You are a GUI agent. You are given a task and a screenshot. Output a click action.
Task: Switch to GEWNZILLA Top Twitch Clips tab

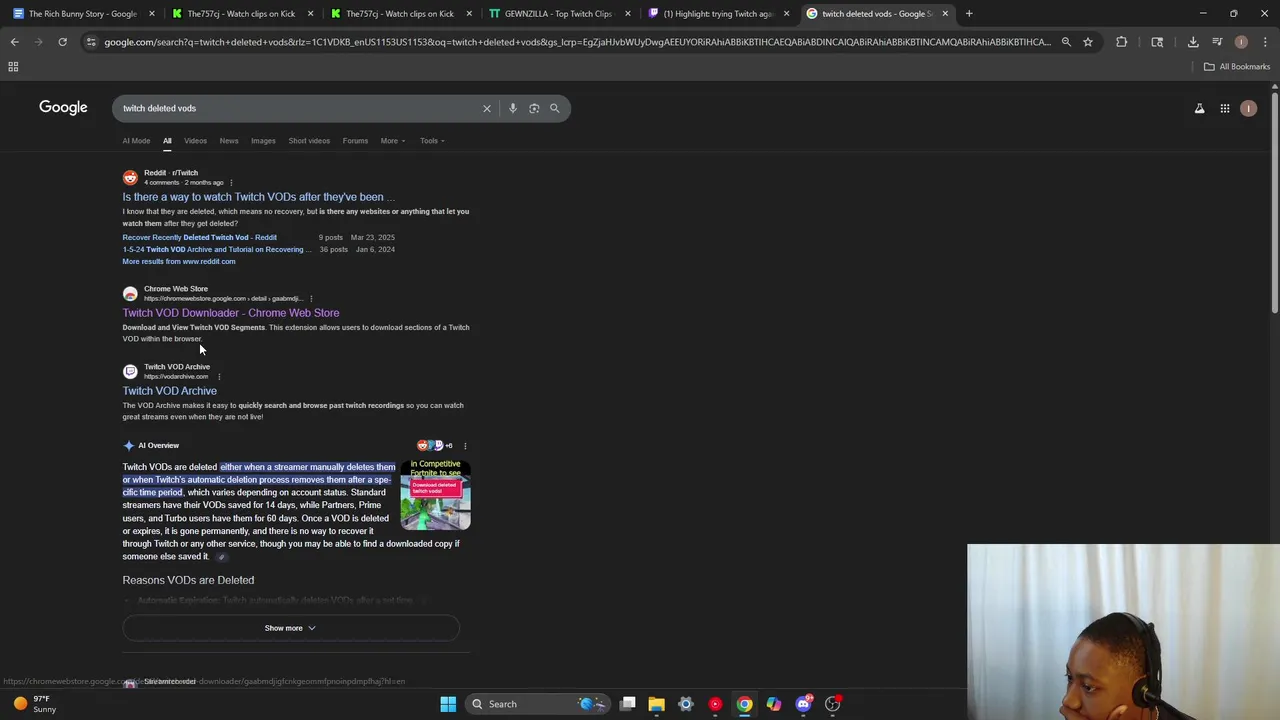tap(558, 14)
